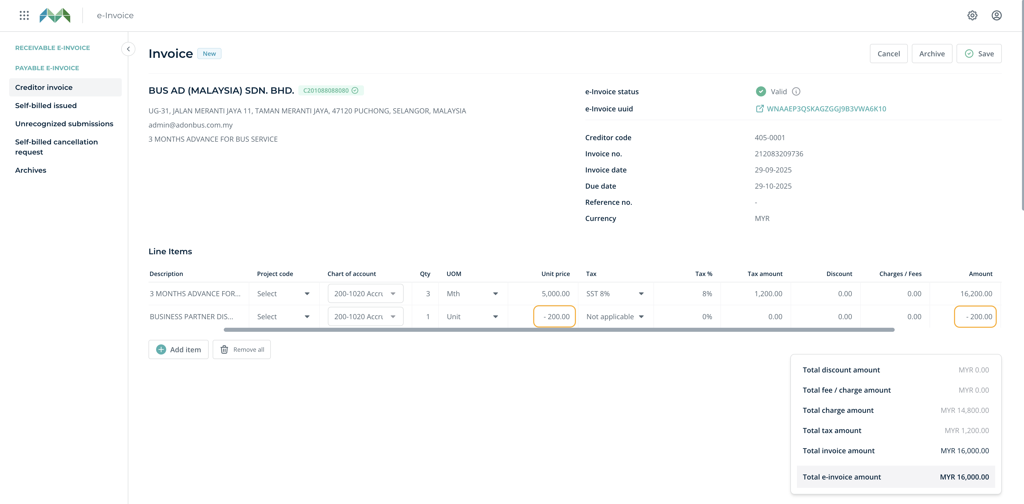Open the e-Invoice uuid WNAAEP3QSKAGZGGJ9B3VWA6K10 link
The height and width of the screenshot is (504, 1024).
tap(826, 109)
